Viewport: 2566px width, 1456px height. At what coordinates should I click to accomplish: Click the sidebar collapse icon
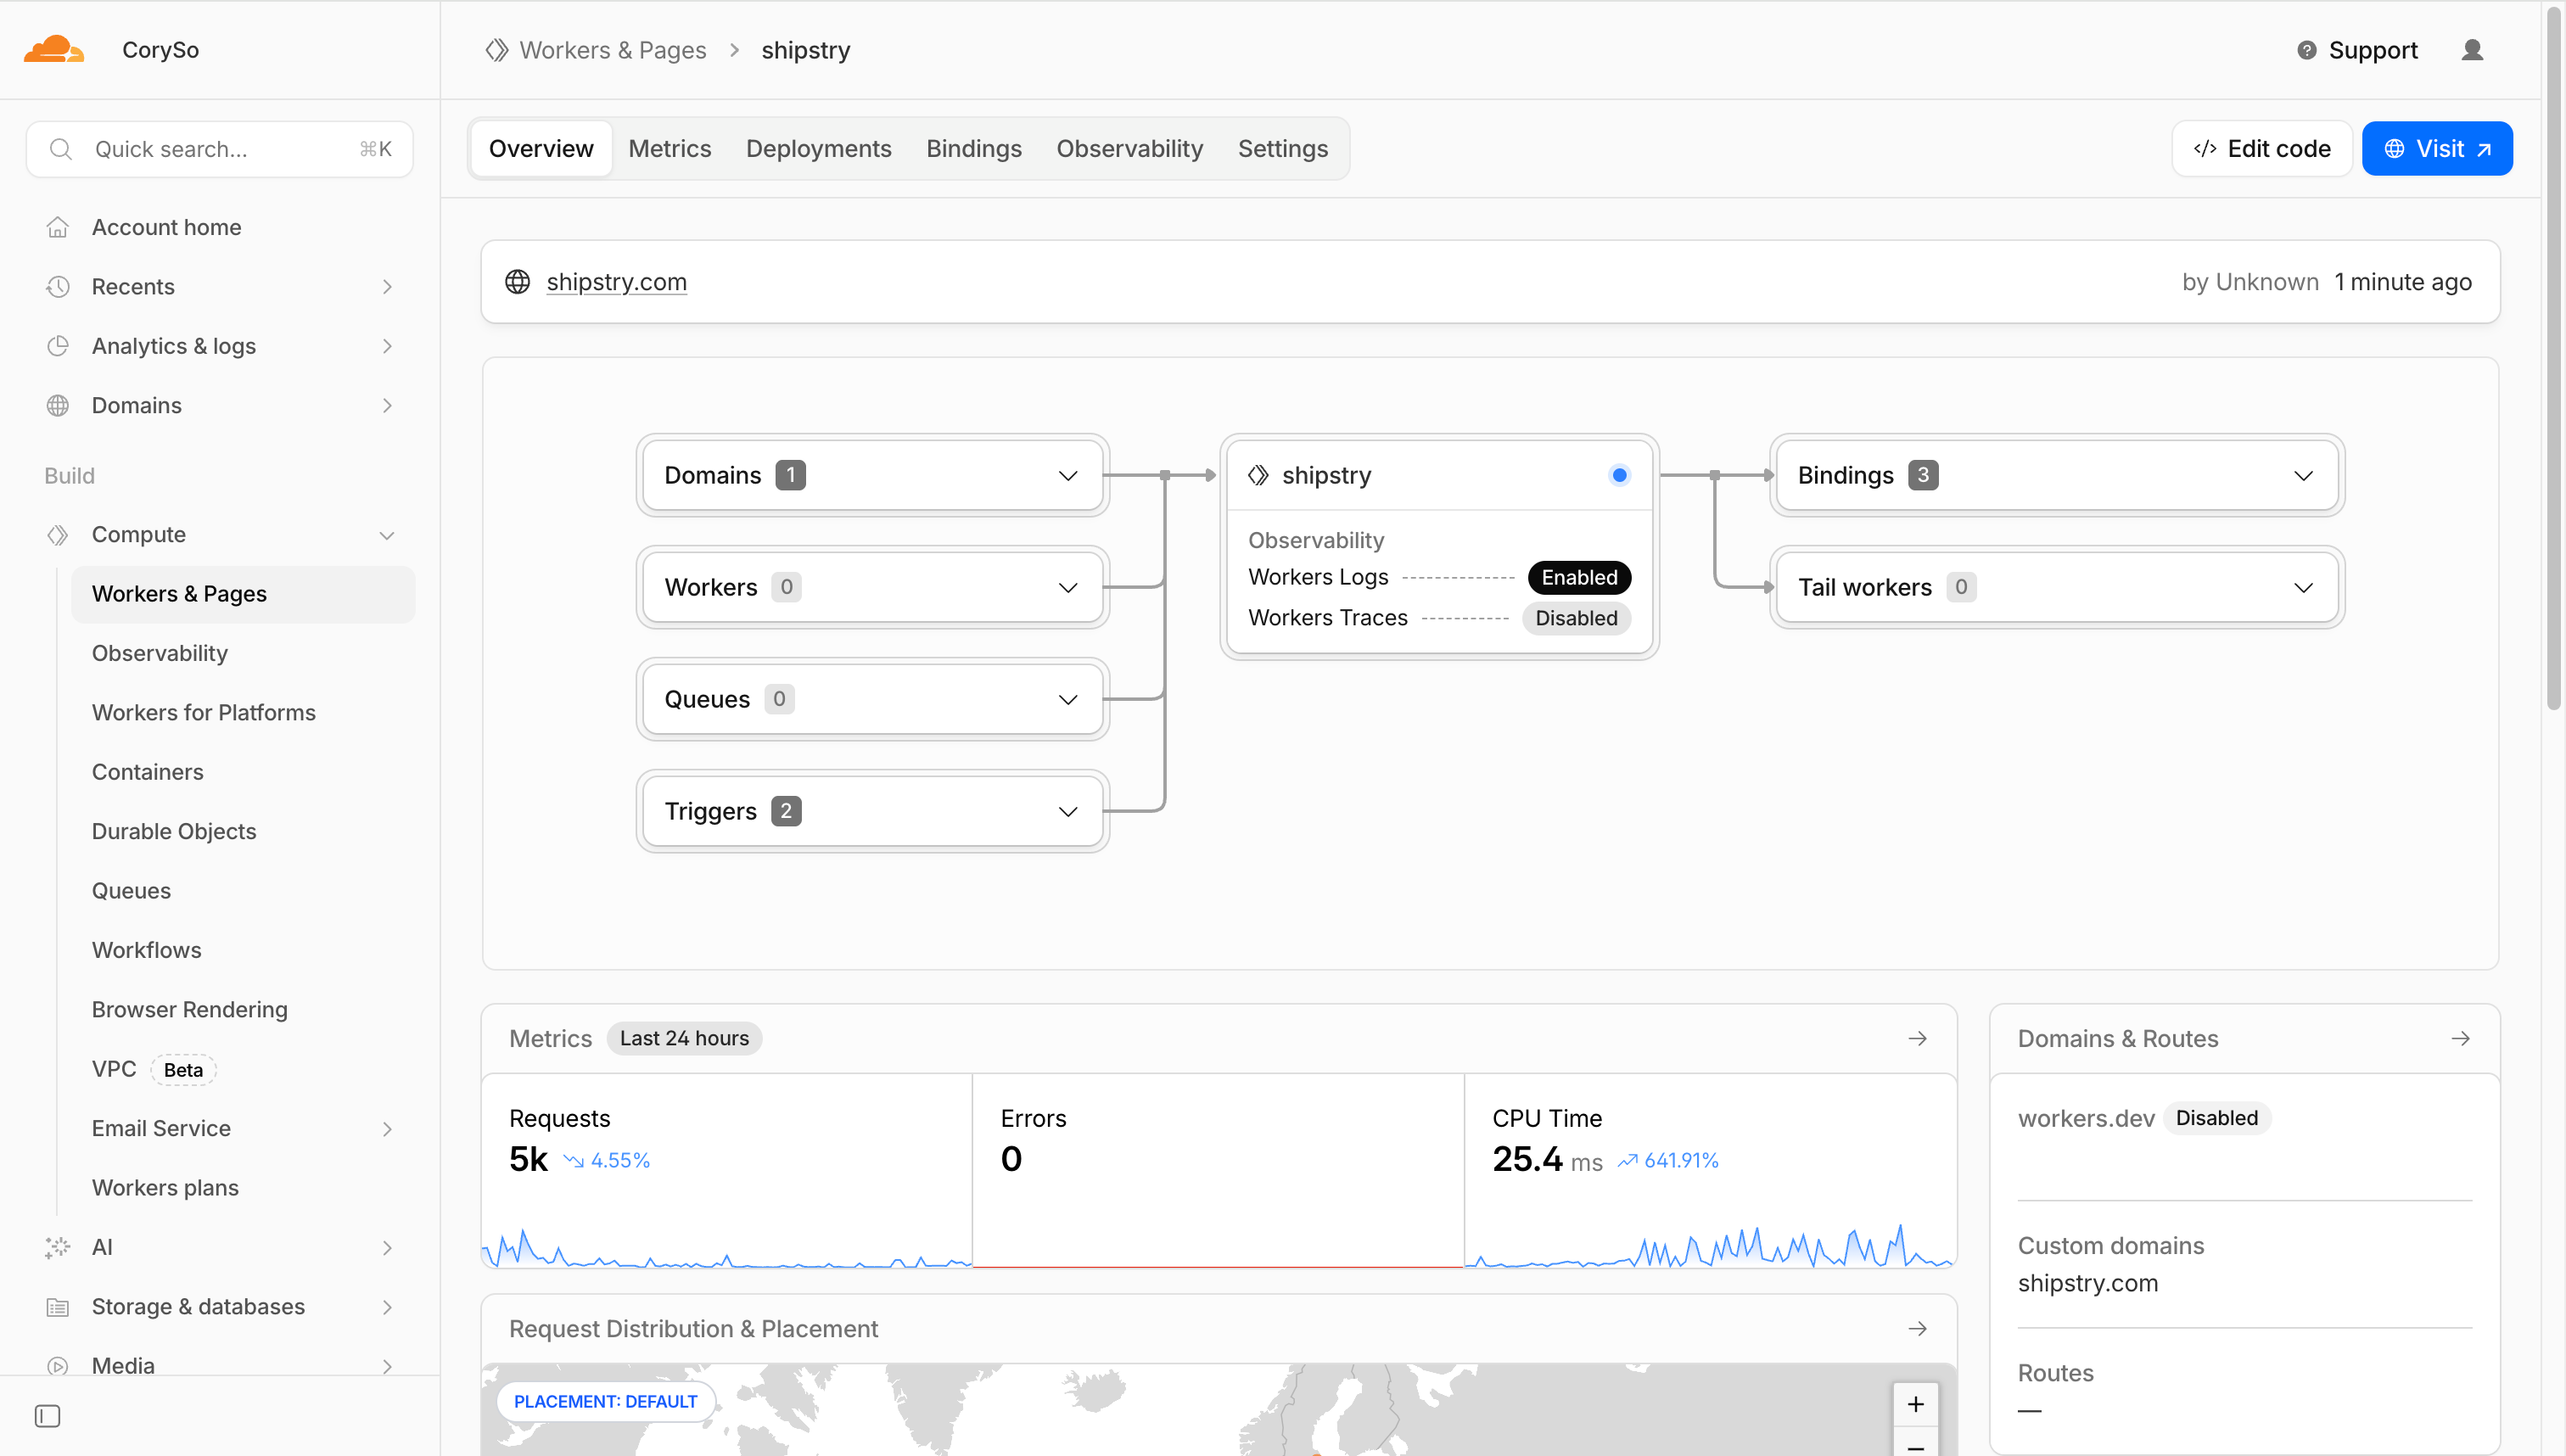tap(47, 1416)
